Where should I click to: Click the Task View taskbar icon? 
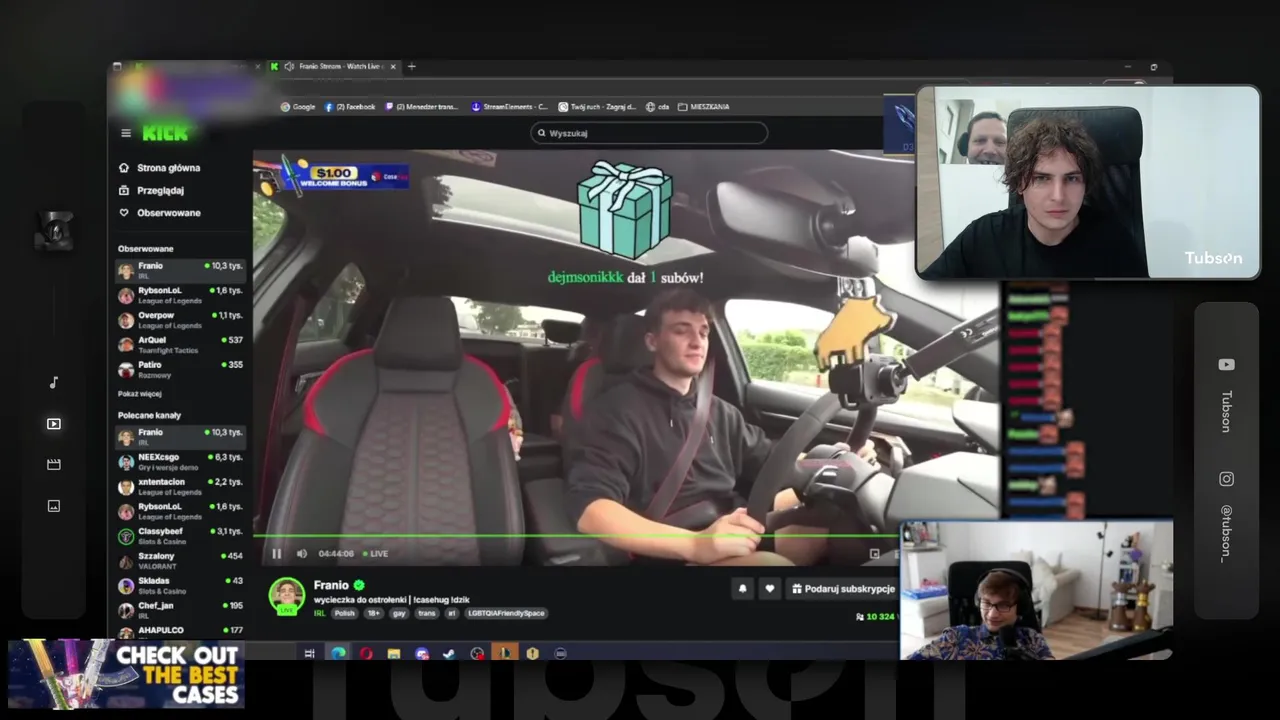[309, 653]
